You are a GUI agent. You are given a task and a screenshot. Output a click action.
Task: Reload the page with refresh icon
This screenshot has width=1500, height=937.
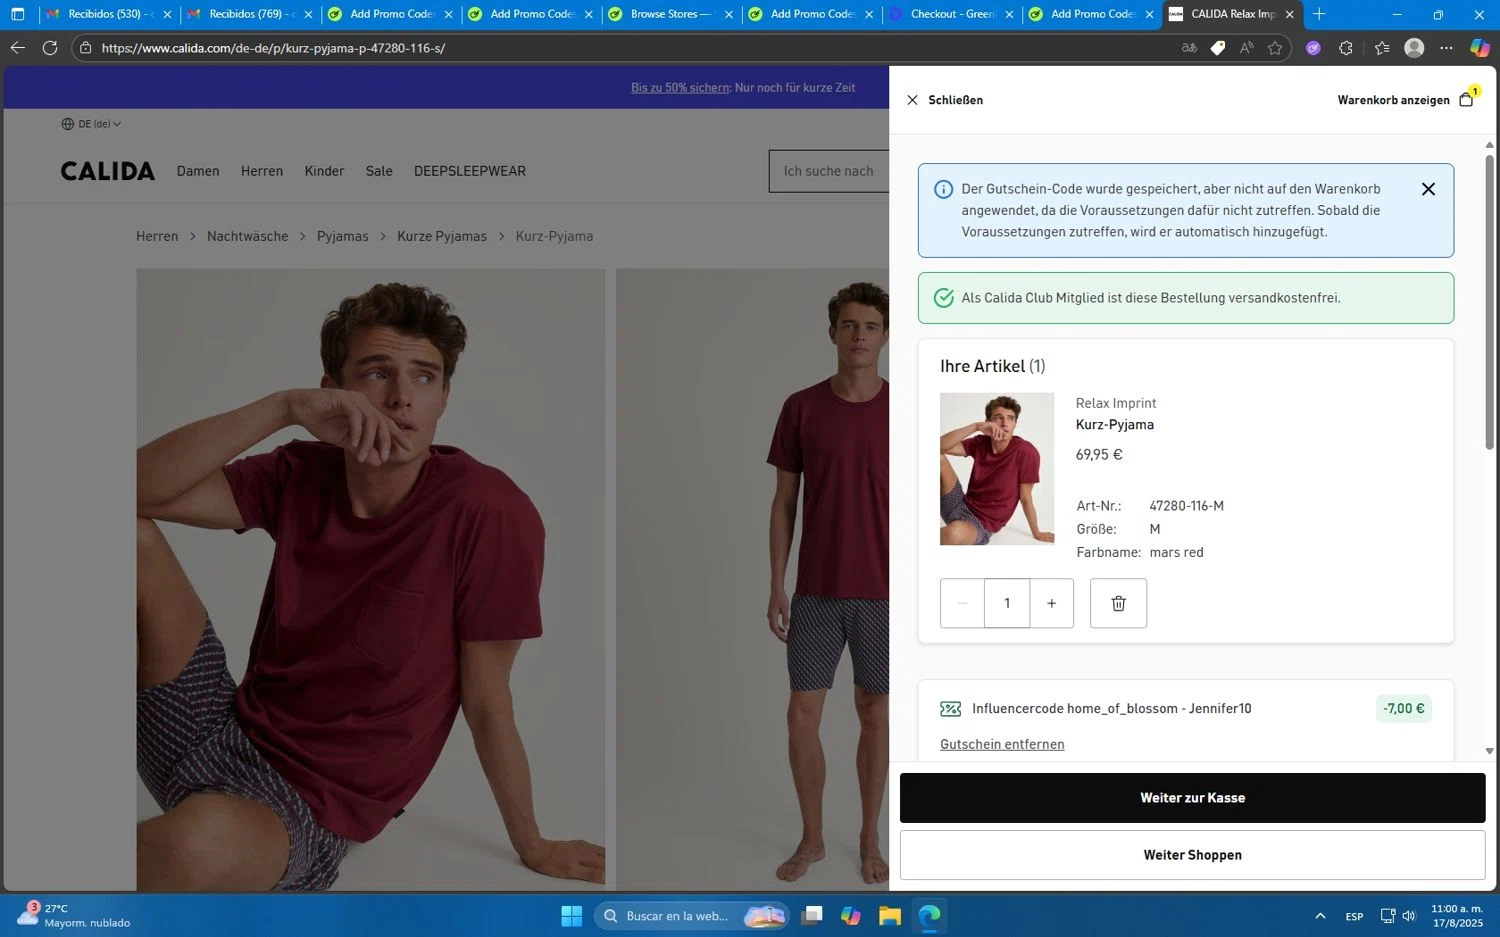point(50,47)
